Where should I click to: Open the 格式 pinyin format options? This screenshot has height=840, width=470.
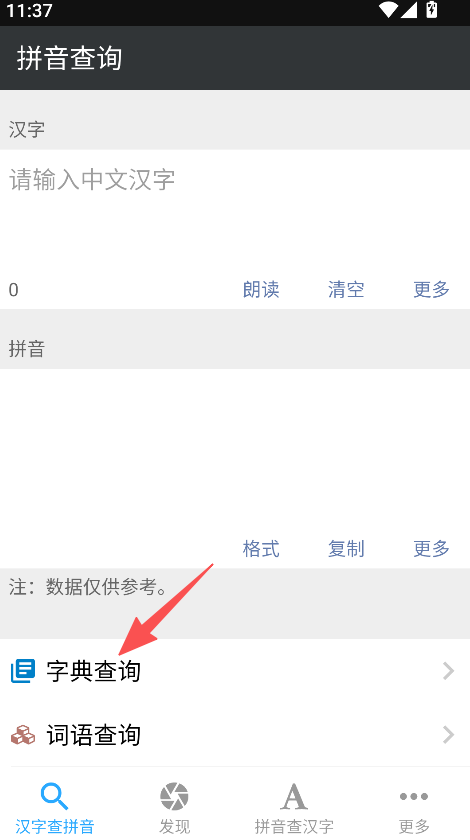click(261, 549)
